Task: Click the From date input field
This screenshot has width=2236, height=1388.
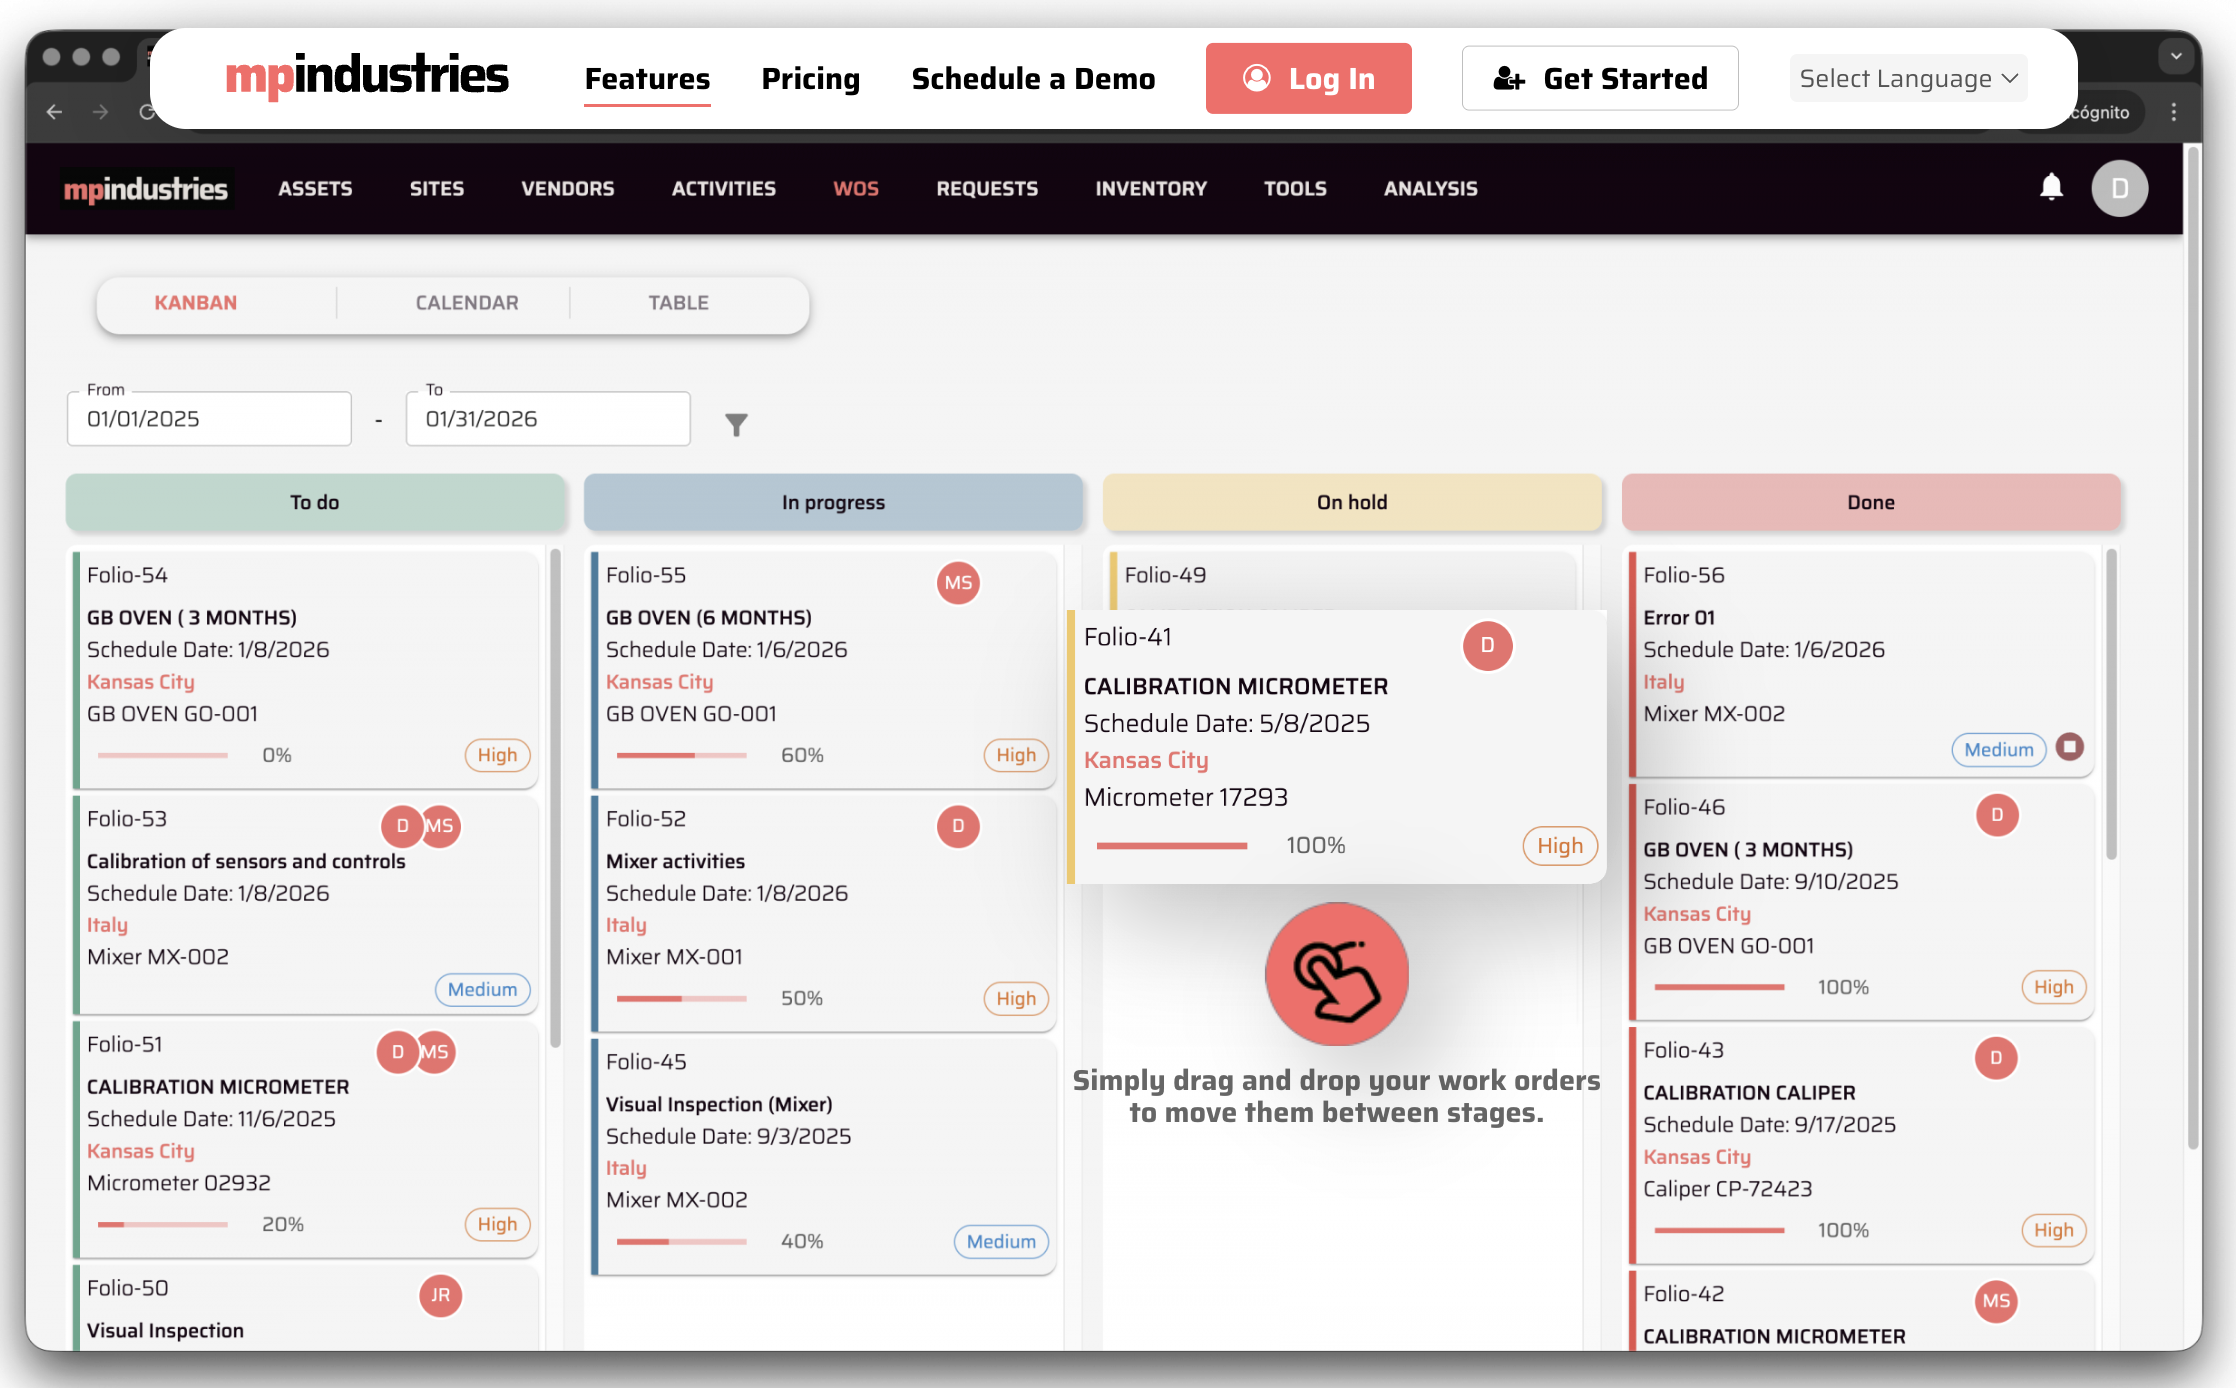Action: 209,419
